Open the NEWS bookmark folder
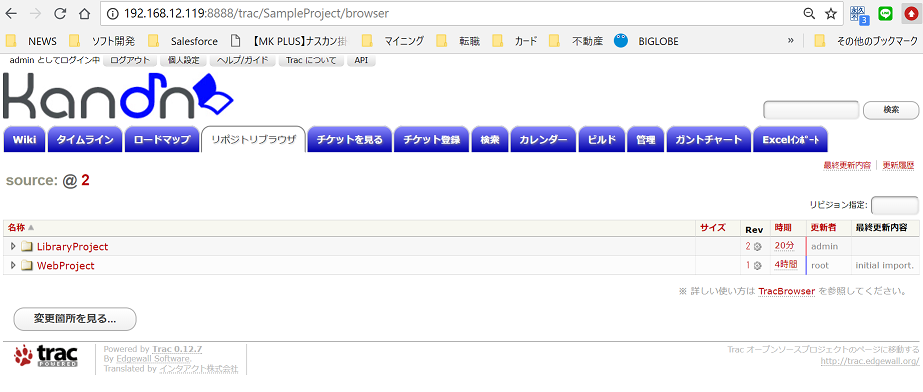The width and height of the screenshot is (923, 392). 31,41
